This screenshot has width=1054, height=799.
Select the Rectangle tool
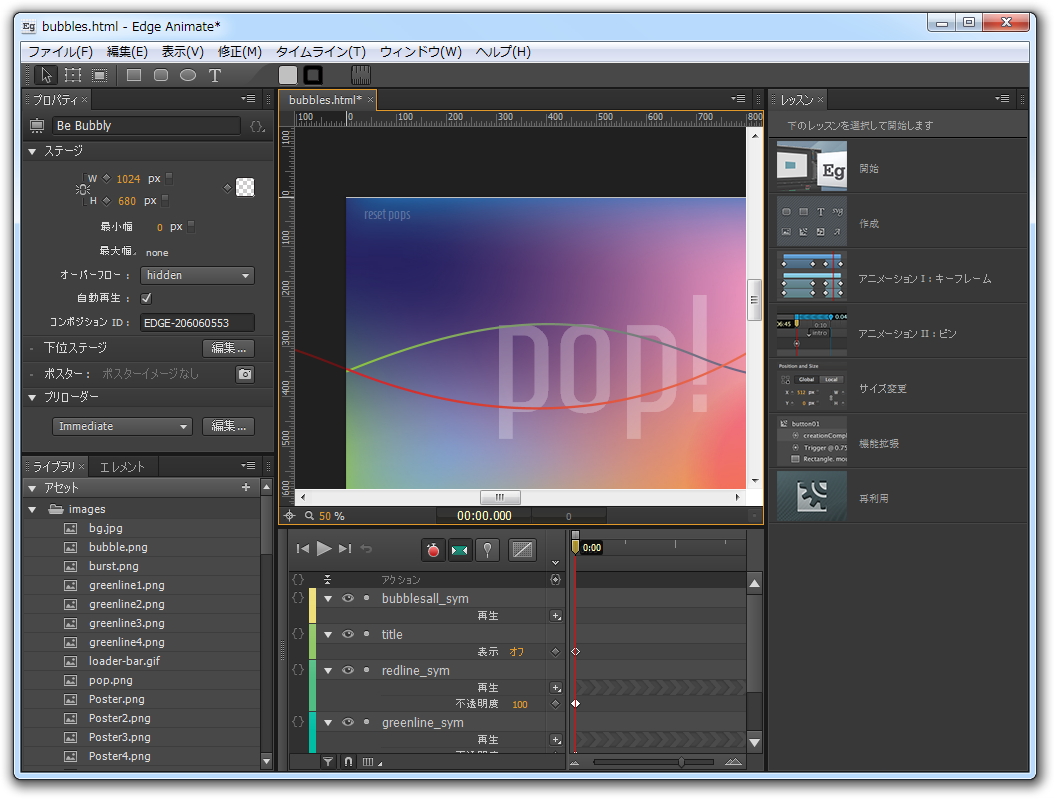(x=132, y=75)
